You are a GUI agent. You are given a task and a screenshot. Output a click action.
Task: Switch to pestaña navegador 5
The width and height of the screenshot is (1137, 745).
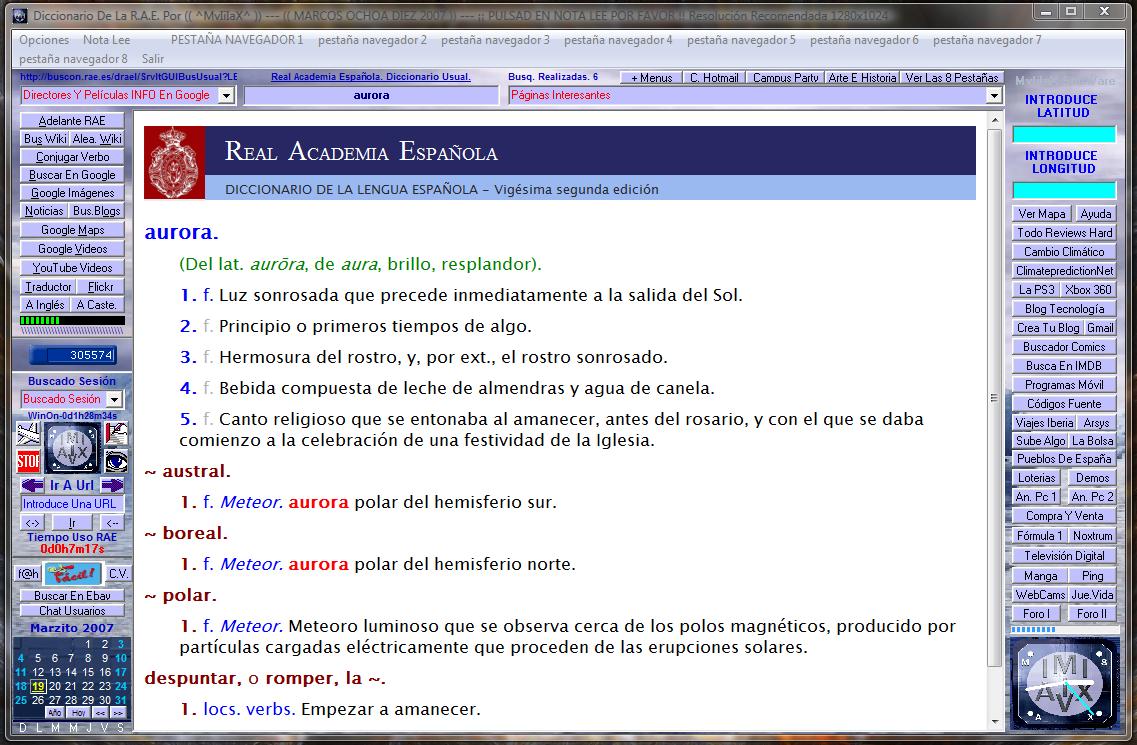[741, 40]
